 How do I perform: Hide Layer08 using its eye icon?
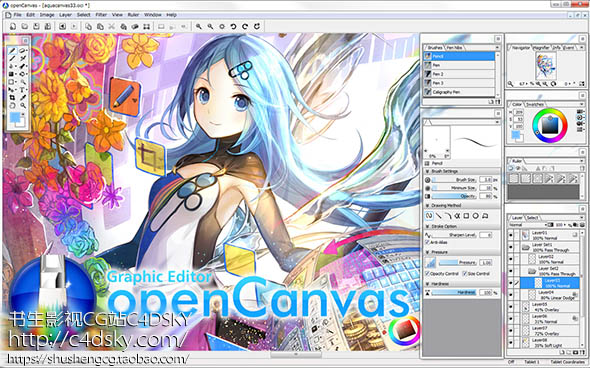click(x=511, y=342)
